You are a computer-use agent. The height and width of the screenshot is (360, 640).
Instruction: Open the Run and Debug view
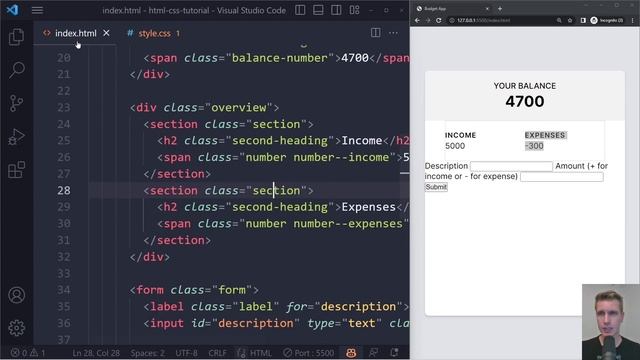(16, 137)
